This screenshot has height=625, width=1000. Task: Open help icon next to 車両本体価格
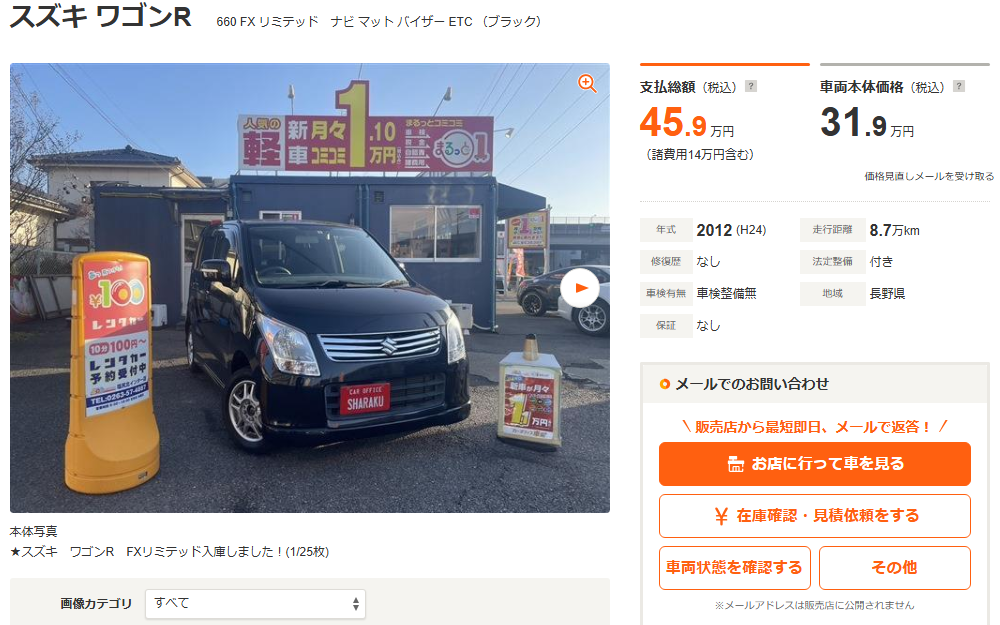tap(959, 86)
